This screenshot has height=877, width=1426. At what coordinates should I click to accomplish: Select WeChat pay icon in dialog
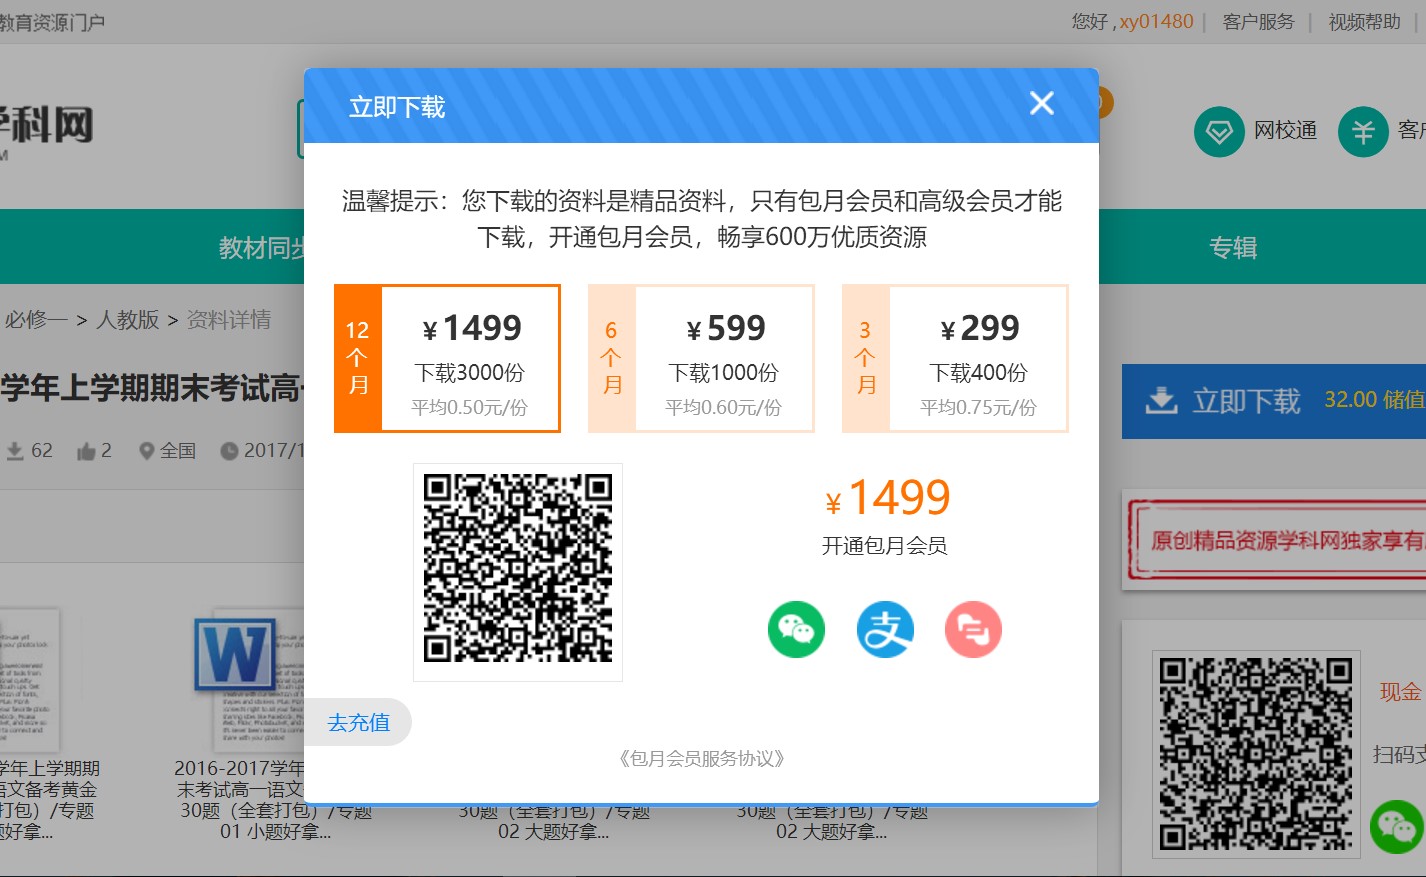(796, 629)
